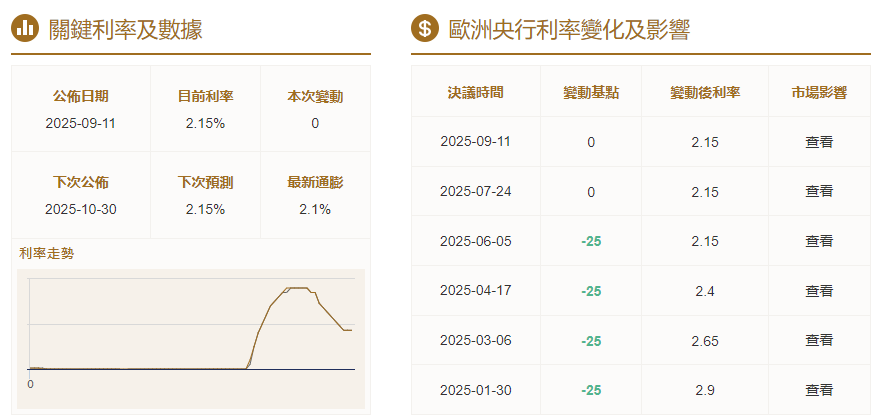This screenshot has width=882, height=419.
Task: Click the 2025-09-11 date under 公佈日期
Action: click(x=80, y=123)
